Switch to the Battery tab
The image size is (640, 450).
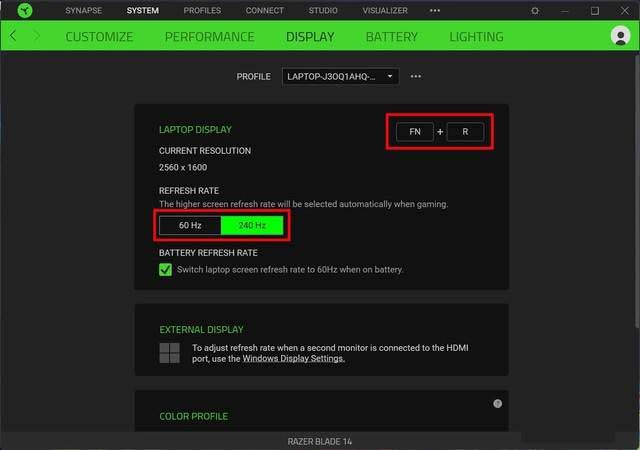(391, 37)
